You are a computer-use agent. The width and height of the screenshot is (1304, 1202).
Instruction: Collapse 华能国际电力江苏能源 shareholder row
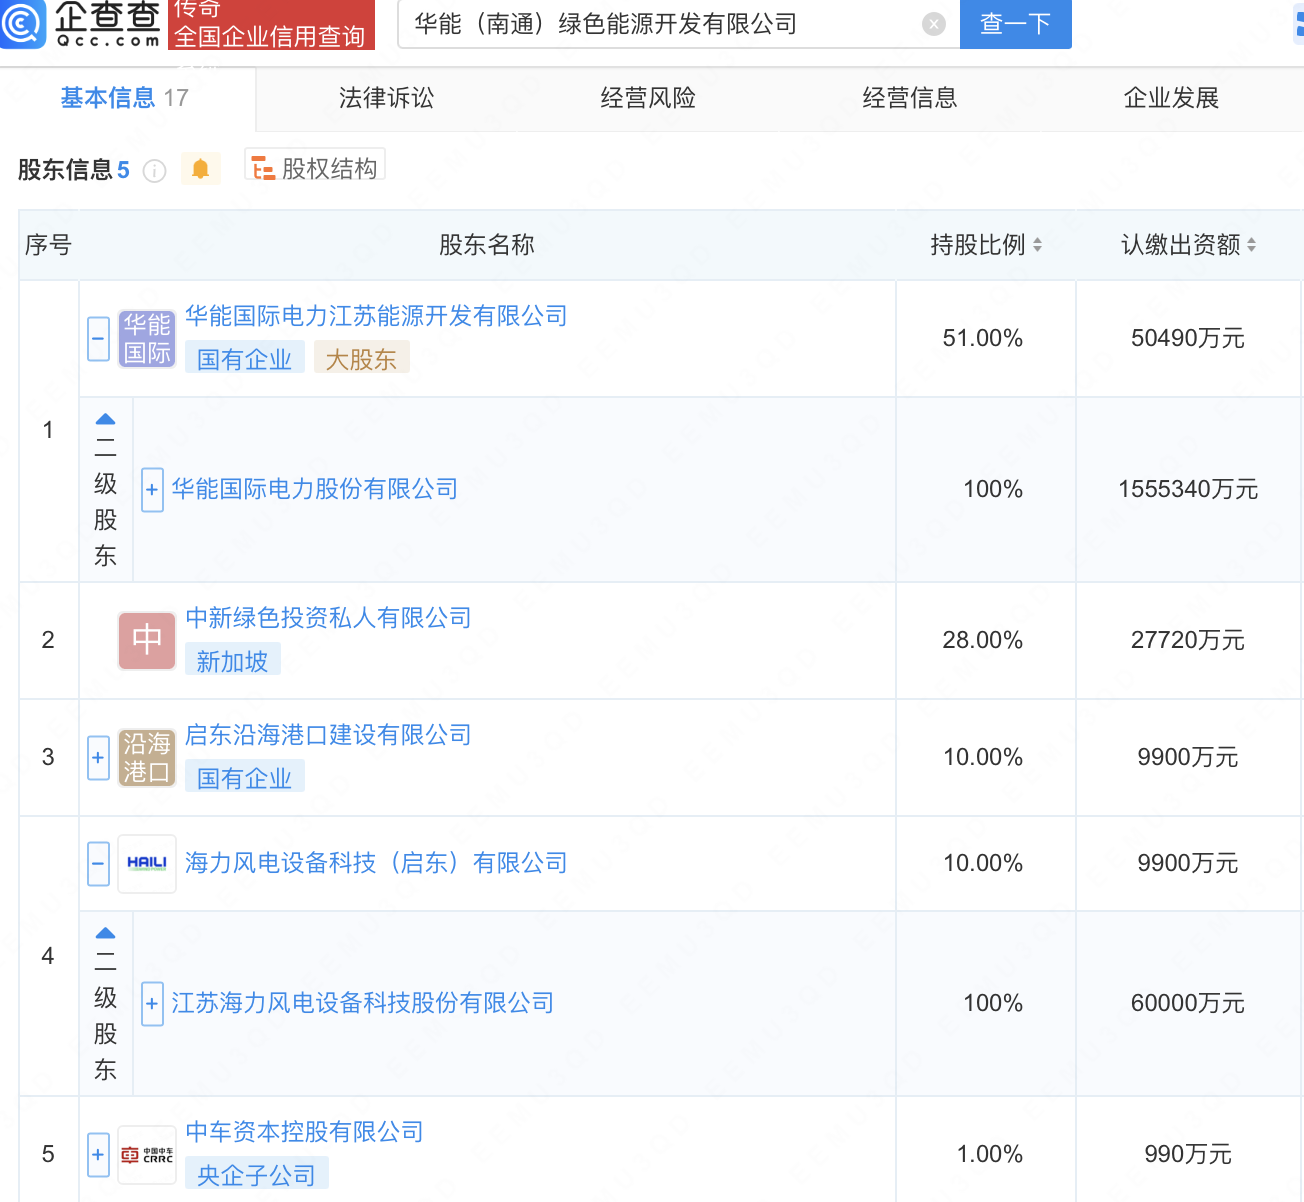pyautogui.click(x=98, y=339)
